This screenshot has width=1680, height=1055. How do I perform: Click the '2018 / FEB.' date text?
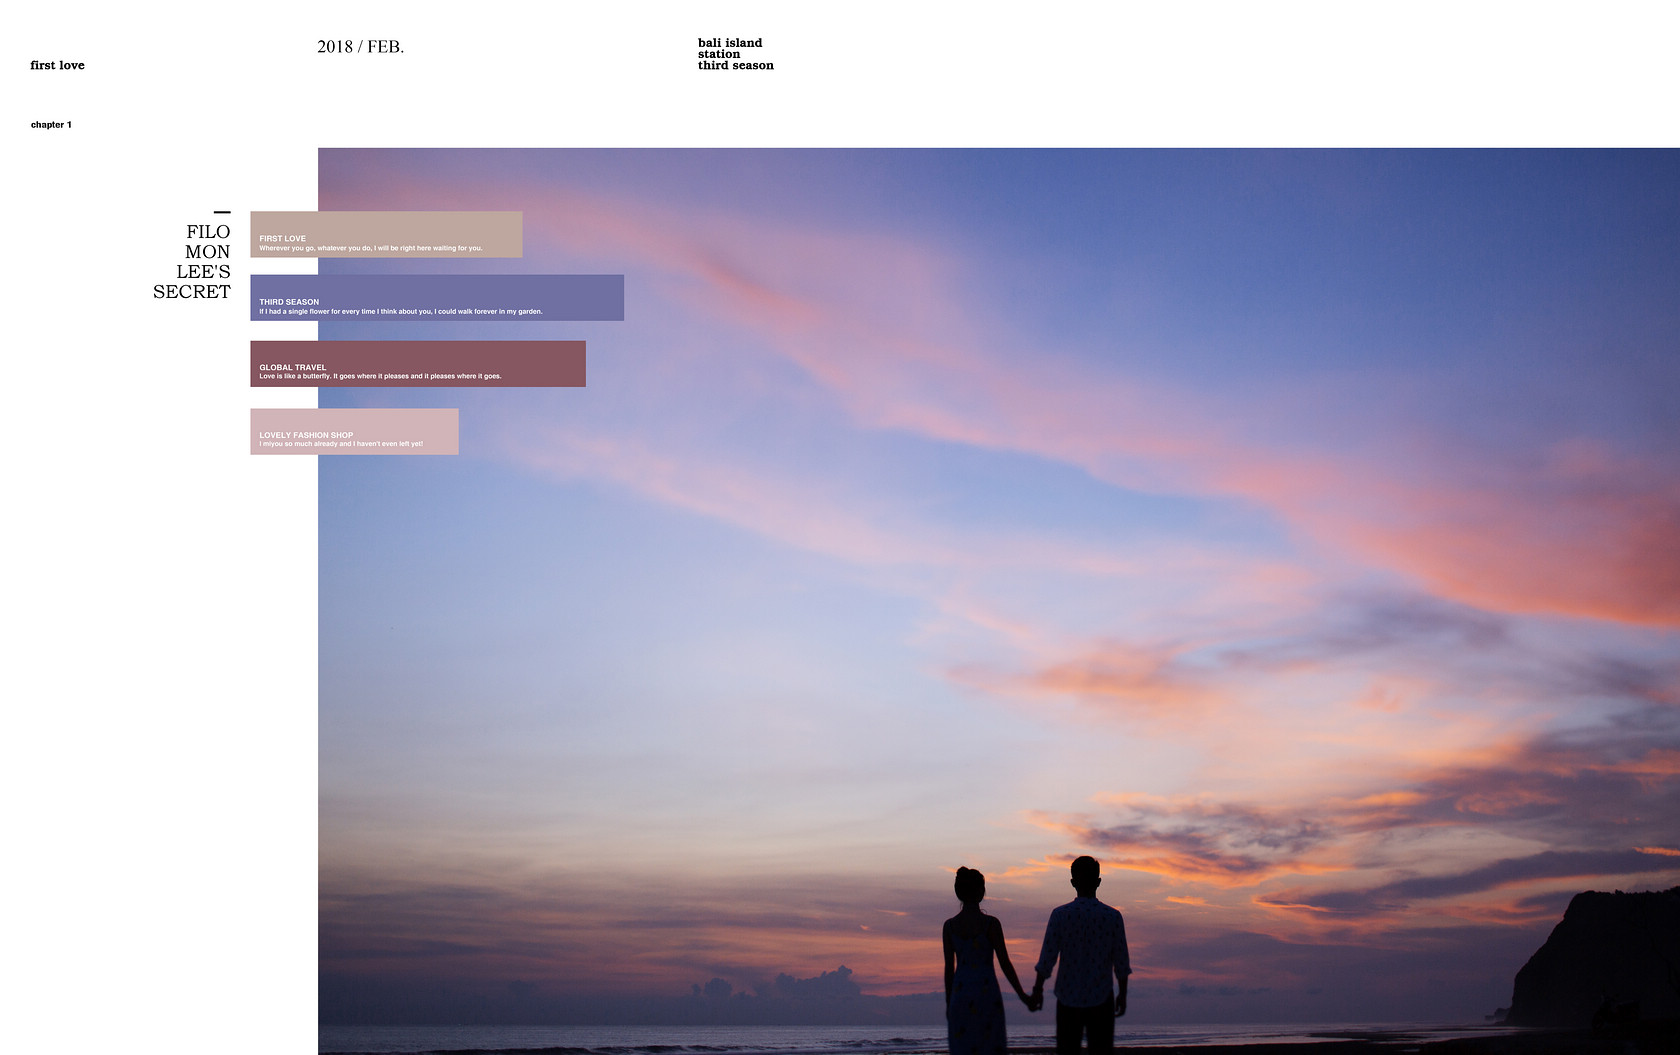coord(360,47)
